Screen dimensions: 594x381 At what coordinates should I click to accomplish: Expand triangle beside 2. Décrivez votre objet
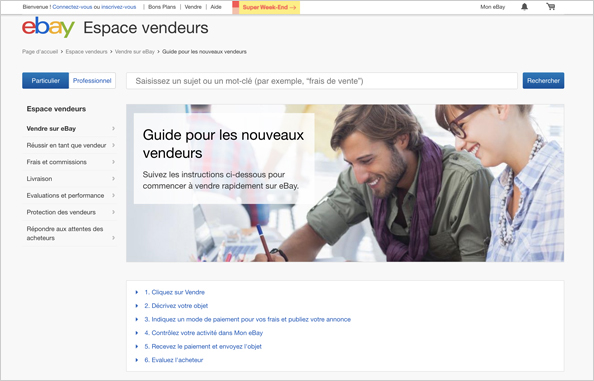pos(137,306)
